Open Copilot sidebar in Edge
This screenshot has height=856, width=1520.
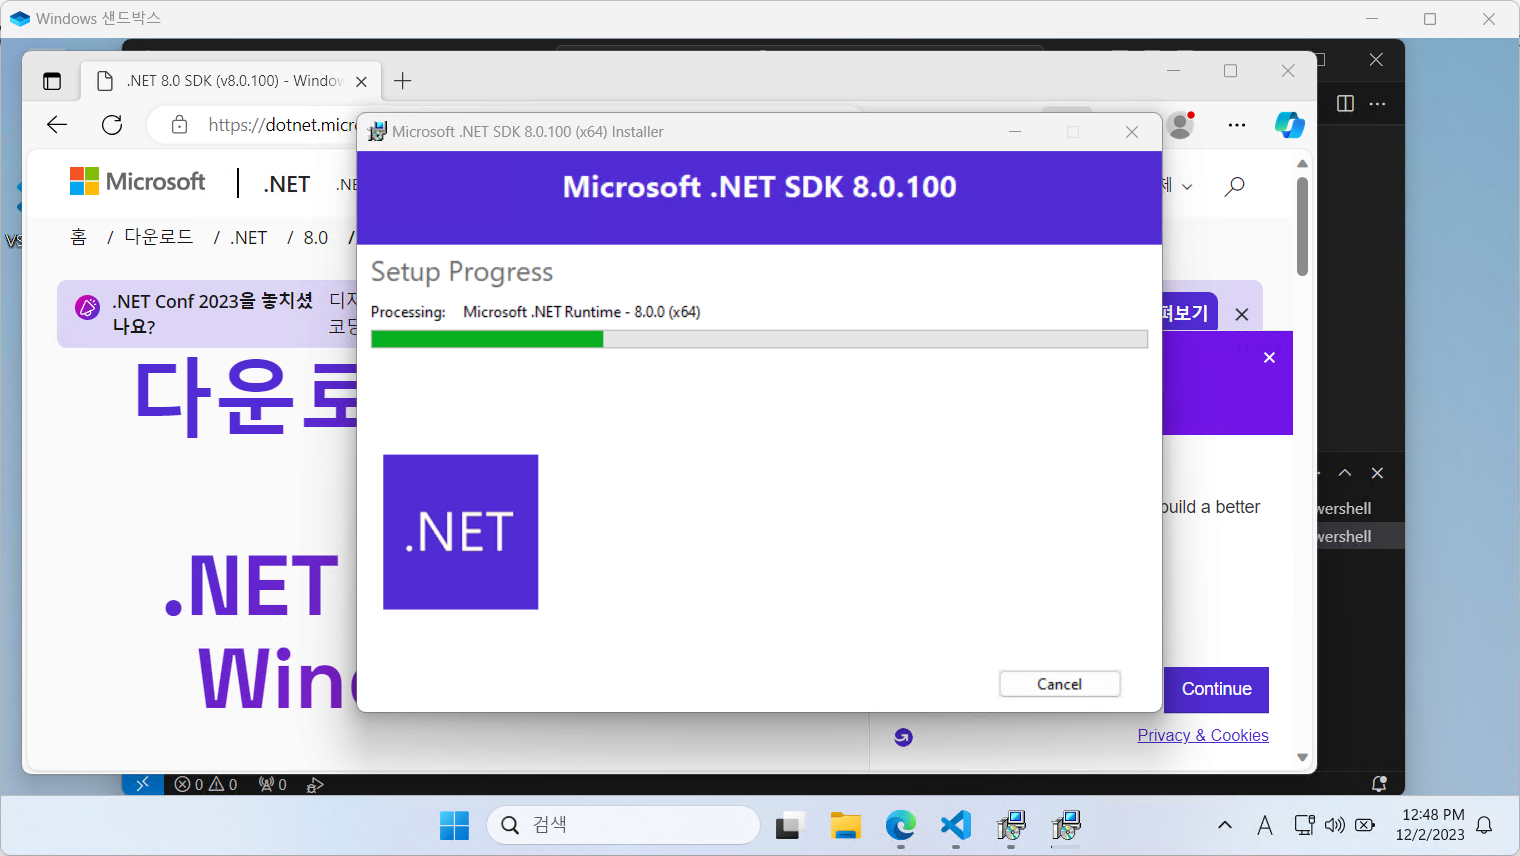click(1289, 125)
